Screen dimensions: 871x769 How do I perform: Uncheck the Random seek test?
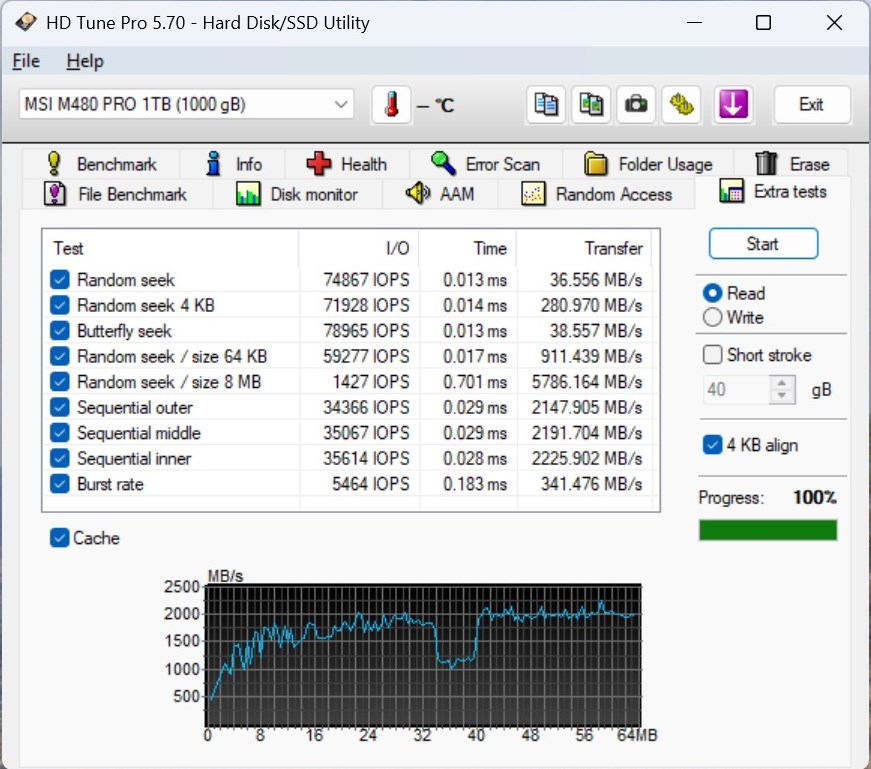click(59, 279)
